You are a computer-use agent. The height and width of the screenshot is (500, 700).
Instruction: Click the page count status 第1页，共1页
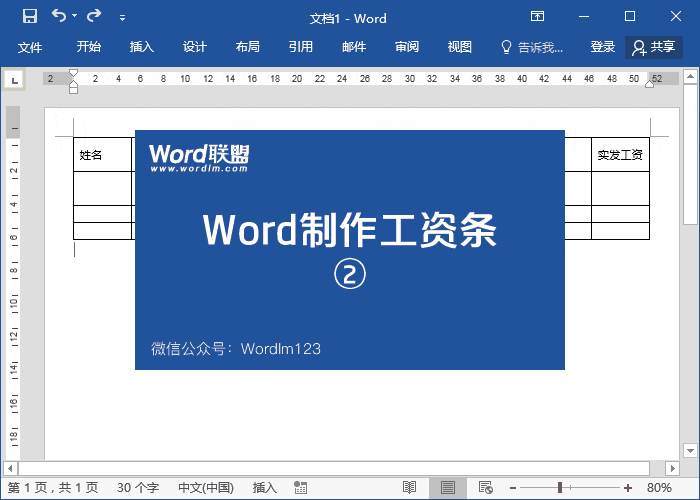coord(53,488)
